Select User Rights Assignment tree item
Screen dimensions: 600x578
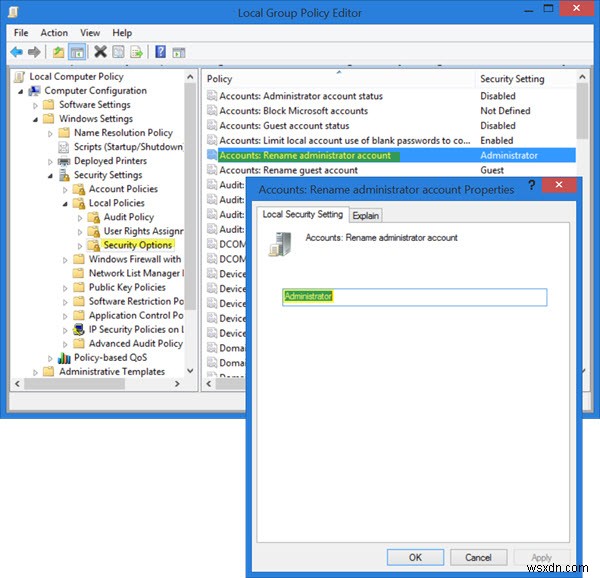coord(143,231)
